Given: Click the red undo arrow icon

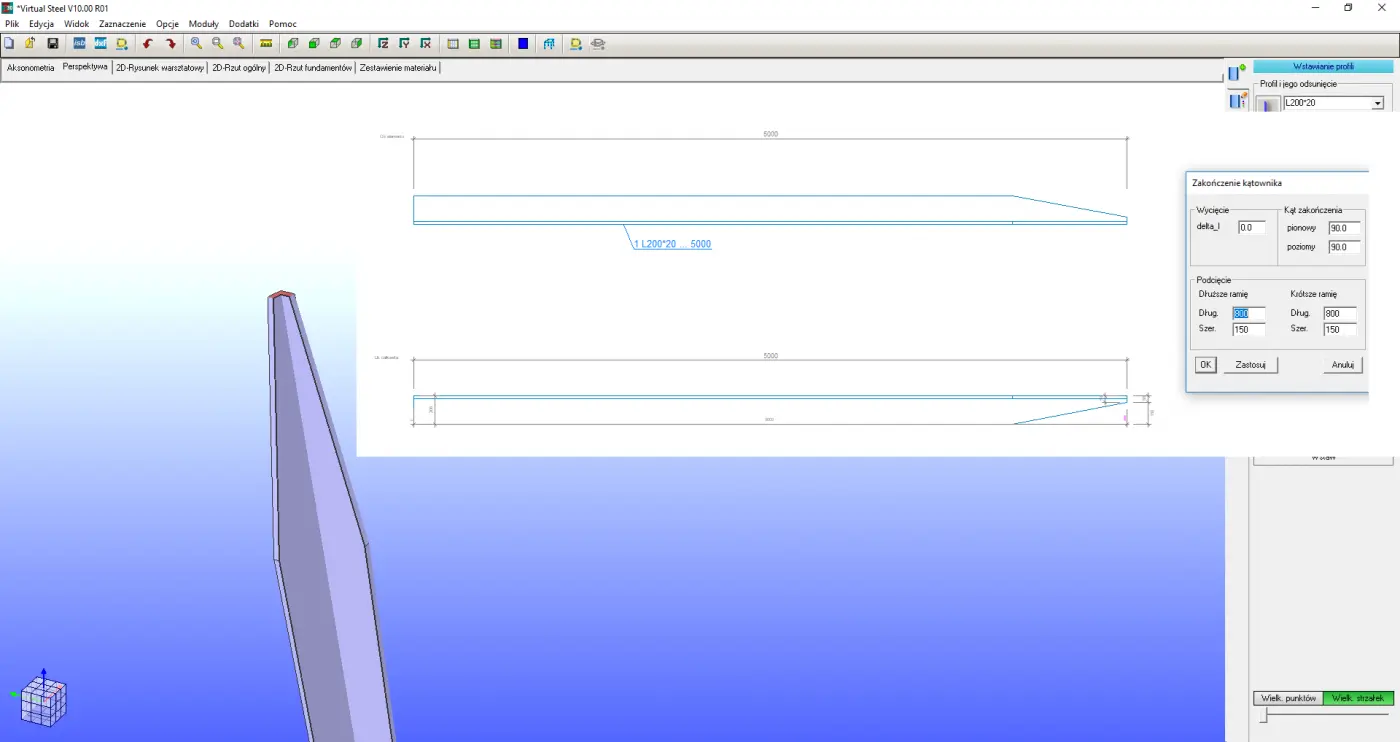Looking at the screenshot, I should point(148,44).
